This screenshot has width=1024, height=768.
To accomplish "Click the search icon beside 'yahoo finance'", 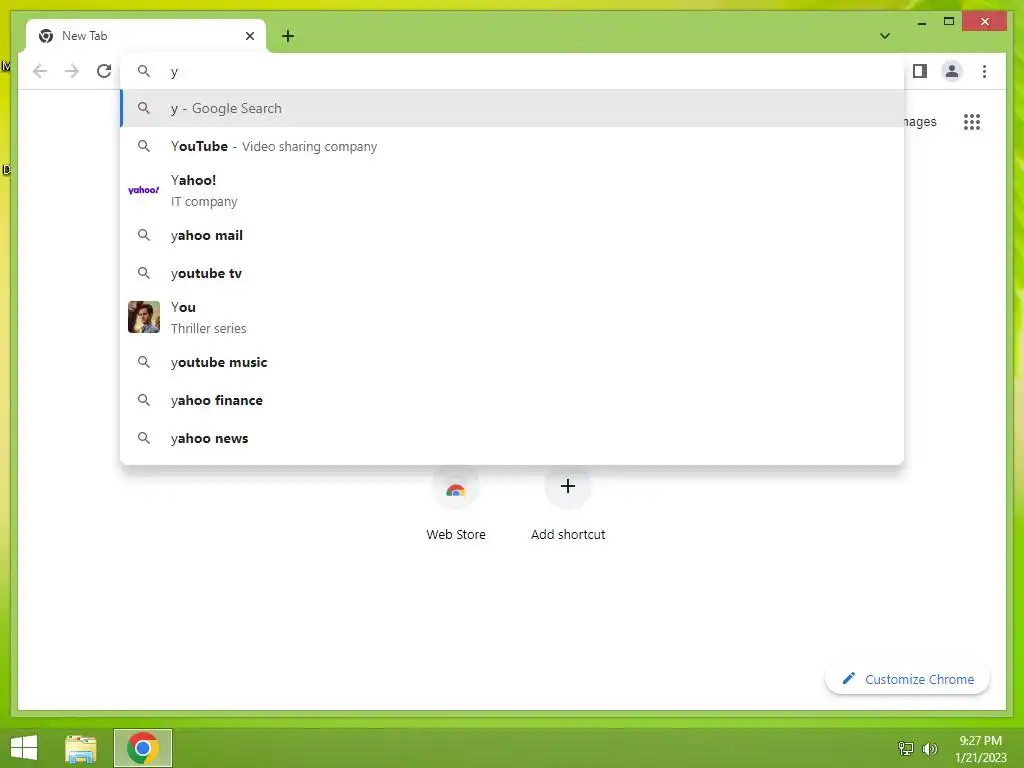I will click(x=144, y=400).
